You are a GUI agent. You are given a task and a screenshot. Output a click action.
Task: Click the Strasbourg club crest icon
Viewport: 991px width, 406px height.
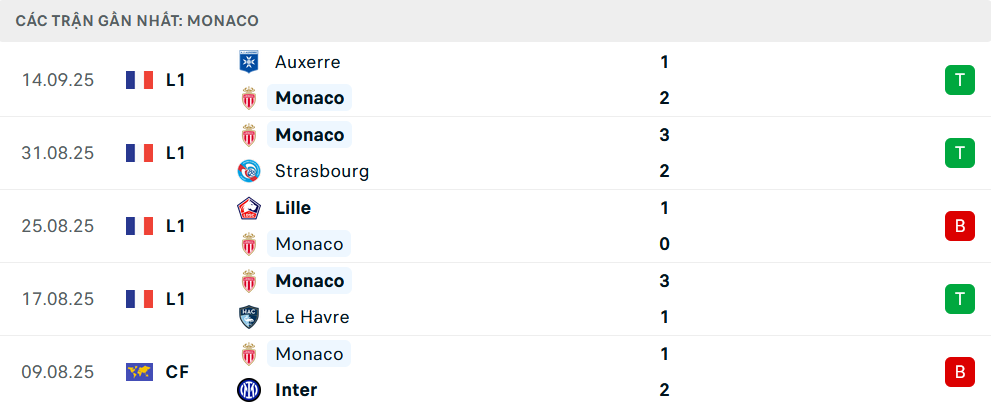[247, 171]
